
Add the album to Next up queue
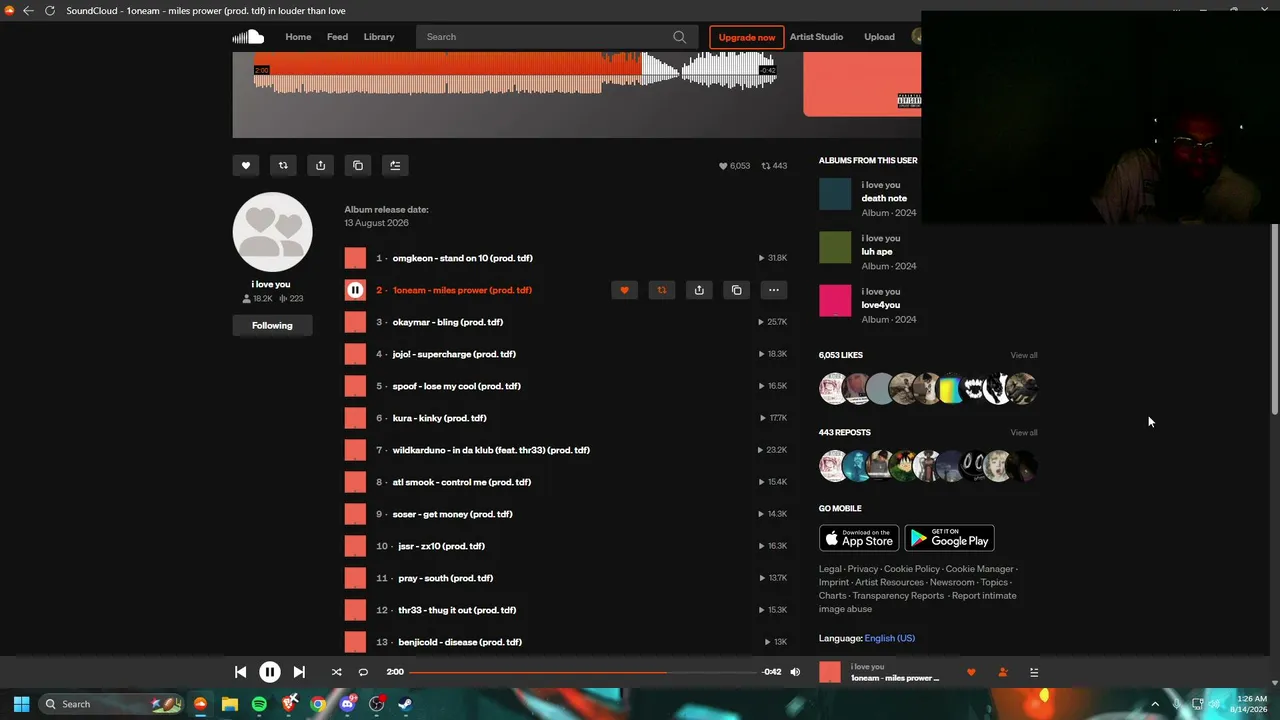(x=395, y=166)
